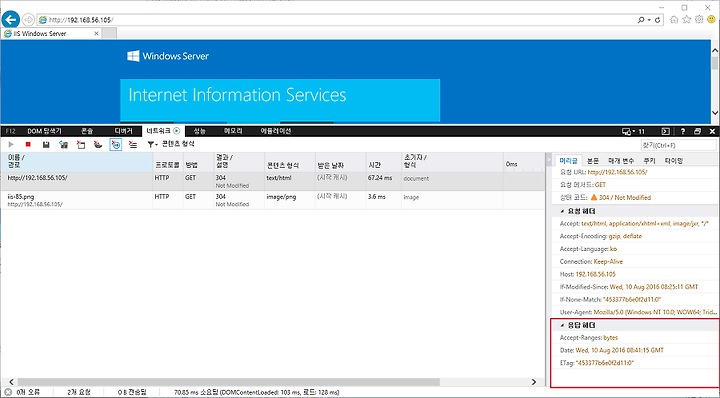Screen dimensions: 720x398
Task: Switch to the 콘솔 tab
Action: click(x=87, y=131)
